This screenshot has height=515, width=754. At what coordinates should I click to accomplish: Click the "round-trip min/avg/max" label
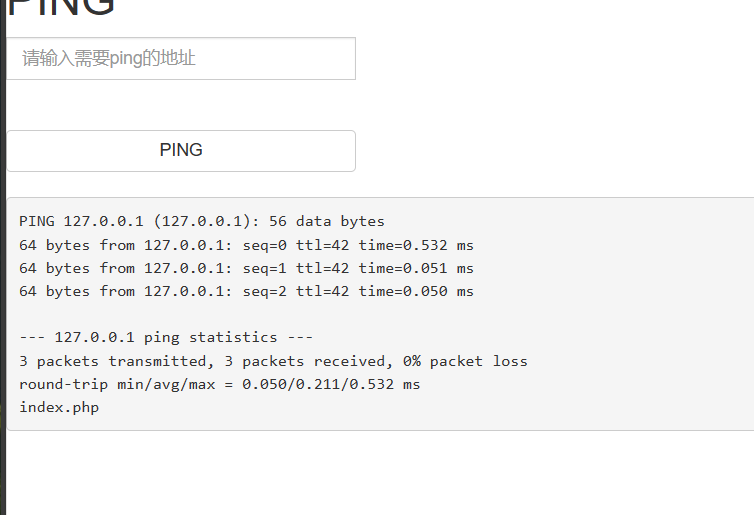point(117,384)
